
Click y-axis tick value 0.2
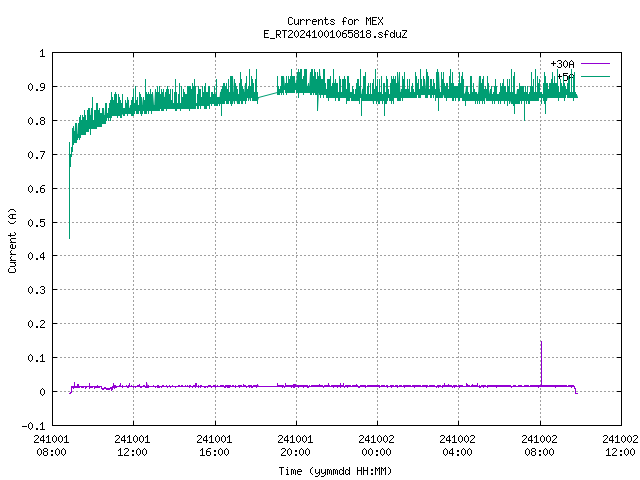click(x=36, y=324)
